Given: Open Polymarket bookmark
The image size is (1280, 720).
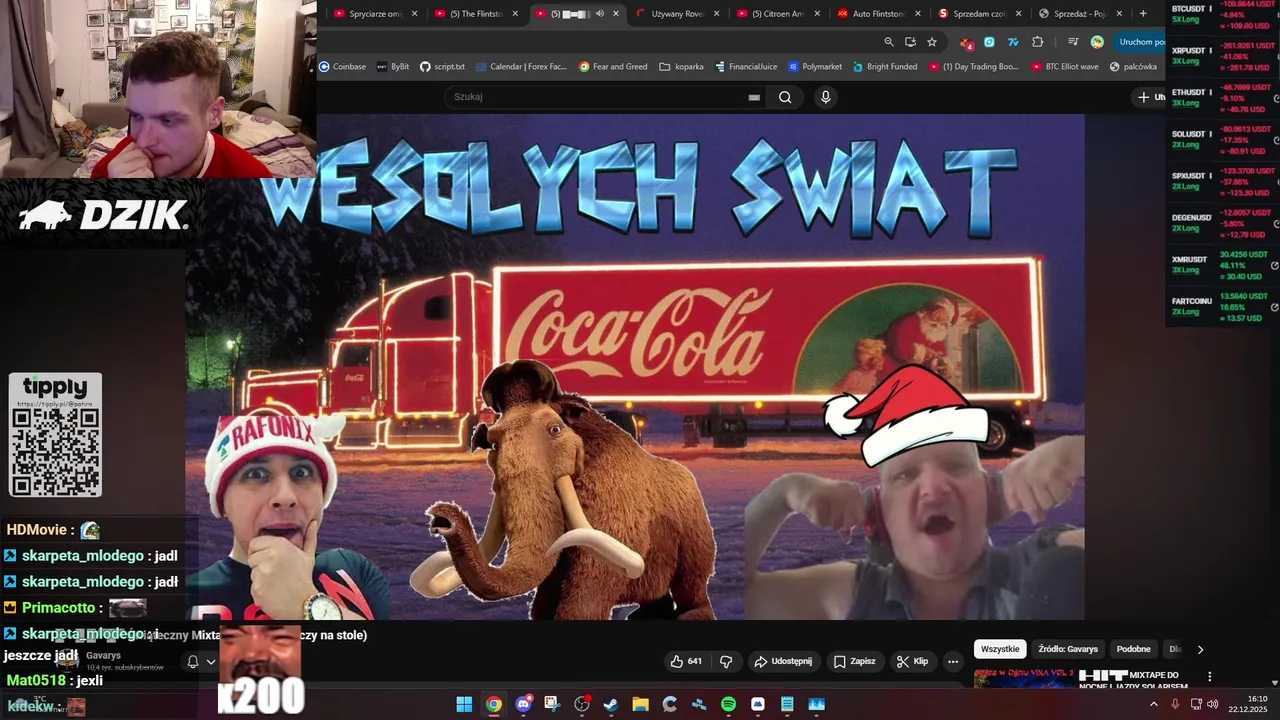Looking at the screenshot, I should click(x=815, y=66).
